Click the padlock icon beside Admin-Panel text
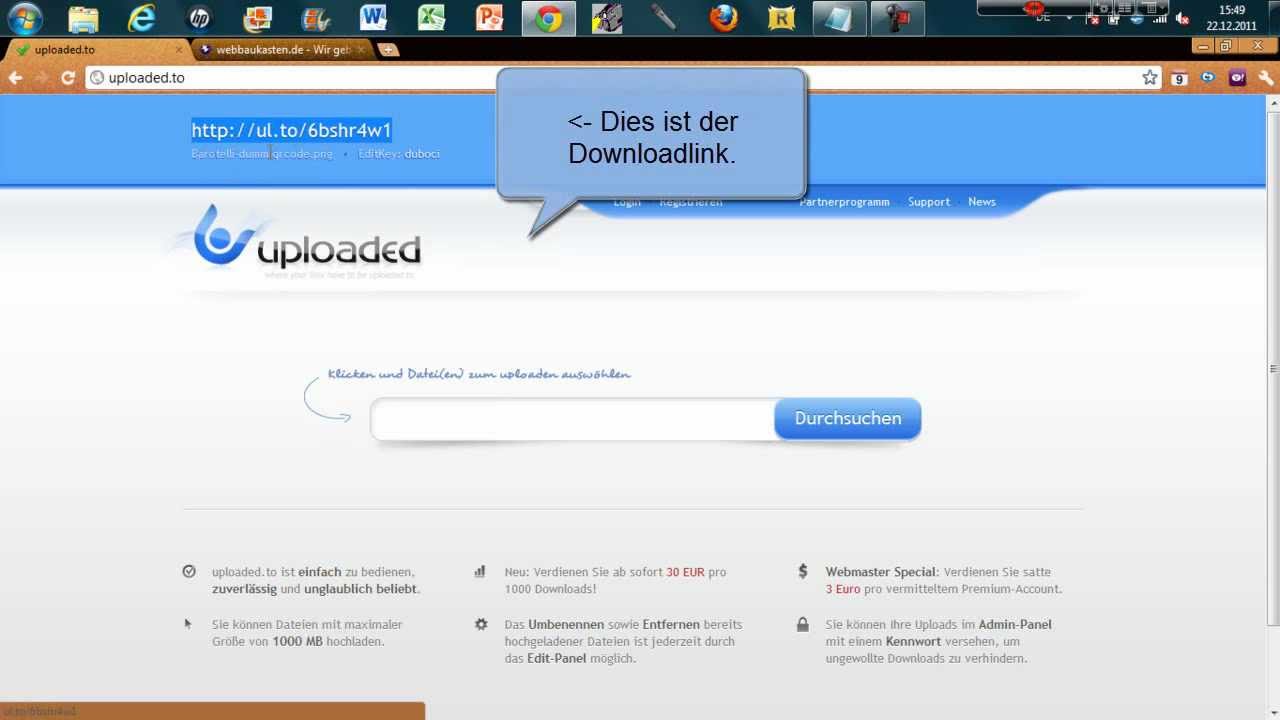1280x720 pixels. (x=802, y=624)
